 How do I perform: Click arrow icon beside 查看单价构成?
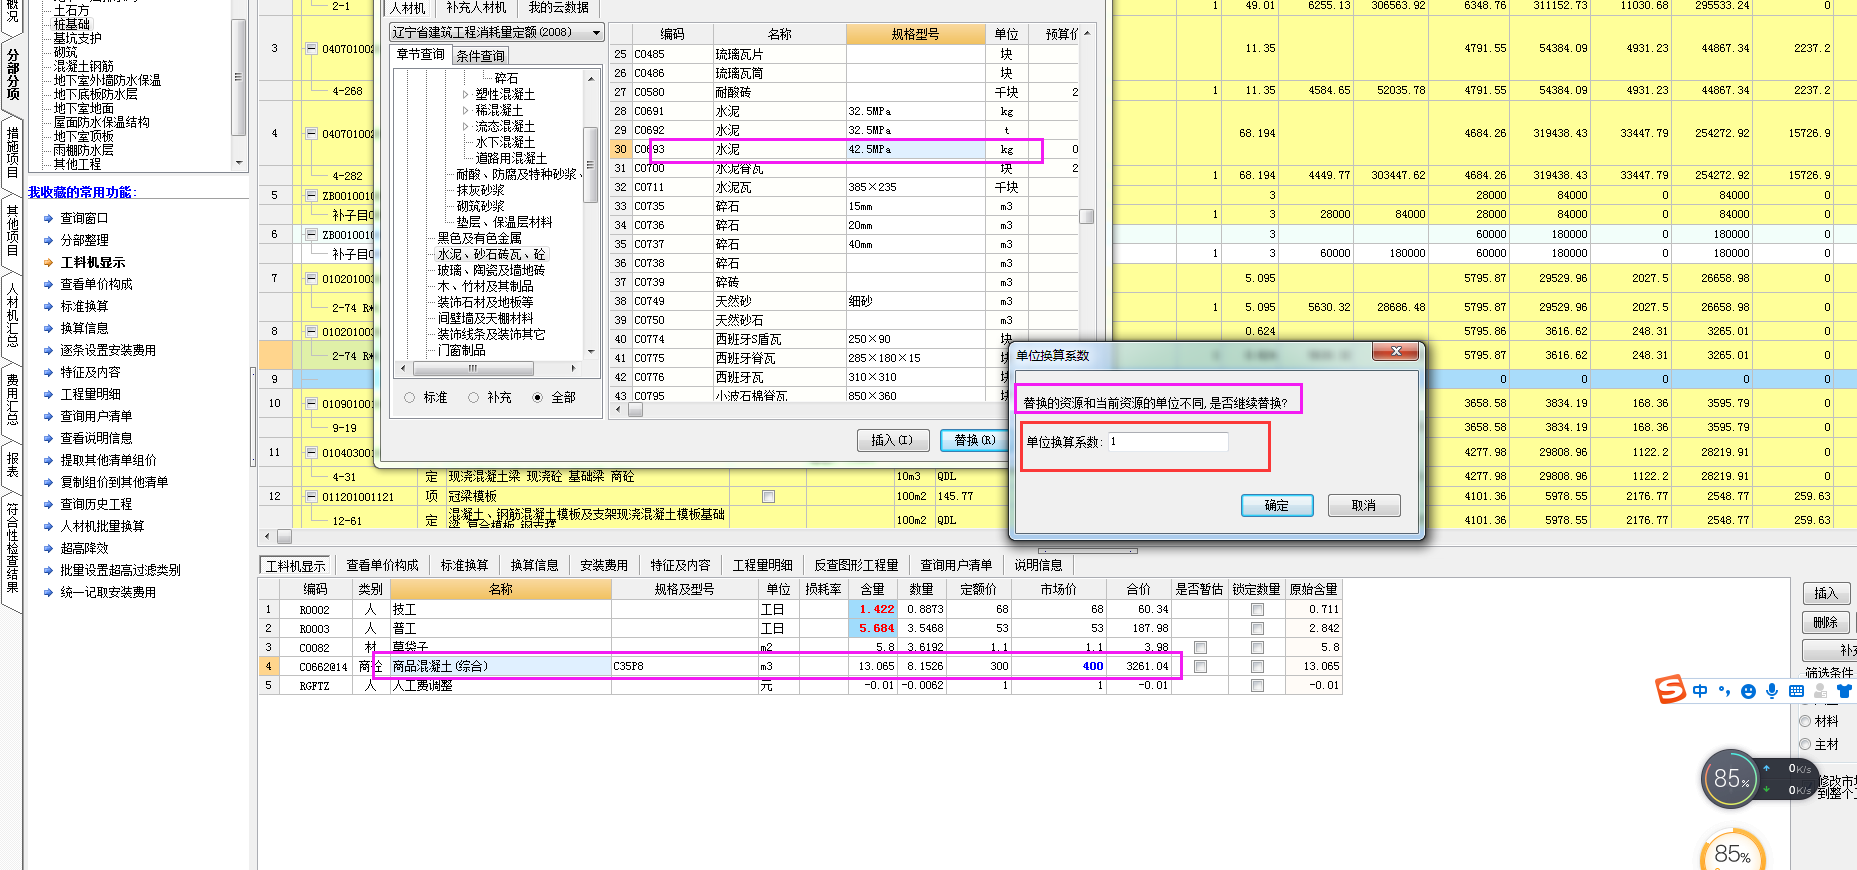[x=49, y=284]
